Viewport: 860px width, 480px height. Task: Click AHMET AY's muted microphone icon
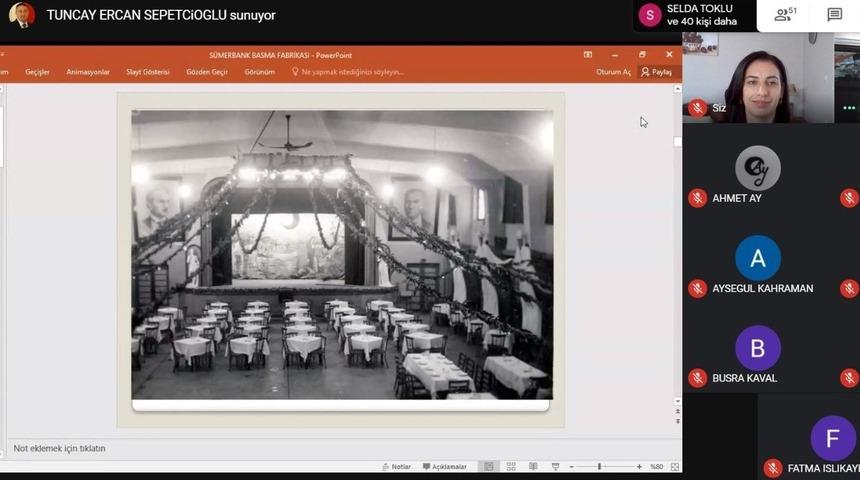pyautogui.click(x=698, y=198)
